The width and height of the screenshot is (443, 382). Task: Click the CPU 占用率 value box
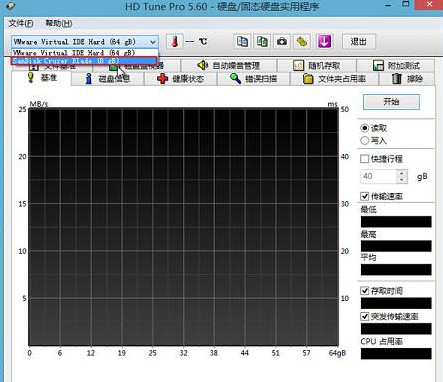[396, 354]
